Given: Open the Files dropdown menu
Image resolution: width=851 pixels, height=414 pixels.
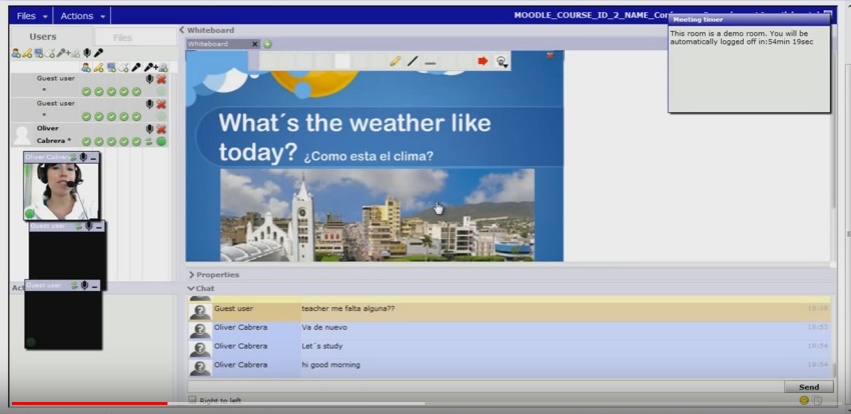Looking at the screenshot, I should click(x=31, y=16).
